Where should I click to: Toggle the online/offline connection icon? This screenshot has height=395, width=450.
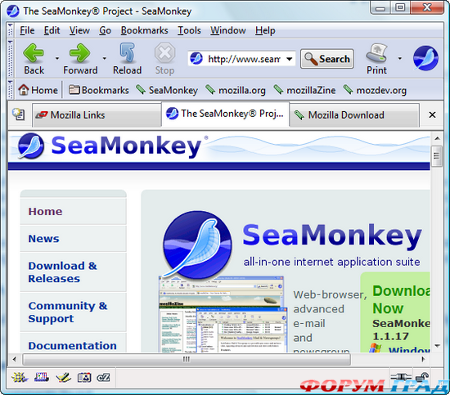click(401, 377)
